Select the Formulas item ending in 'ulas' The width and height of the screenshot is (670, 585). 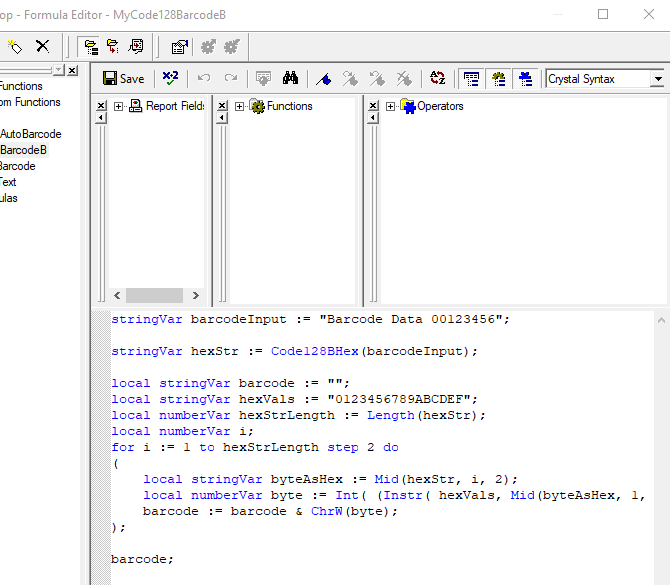coord(9,198)
